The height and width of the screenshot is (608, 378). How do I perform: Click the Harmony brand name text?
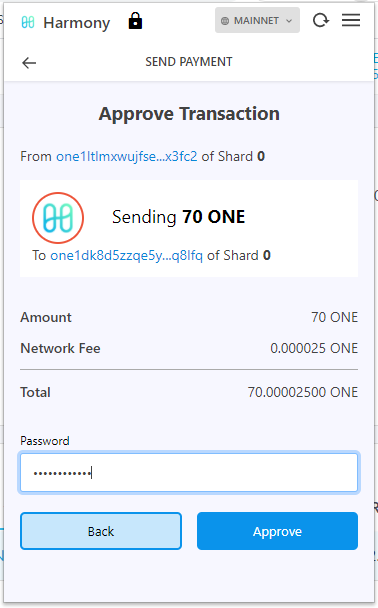pyautogui.click(x=77, y=23)
